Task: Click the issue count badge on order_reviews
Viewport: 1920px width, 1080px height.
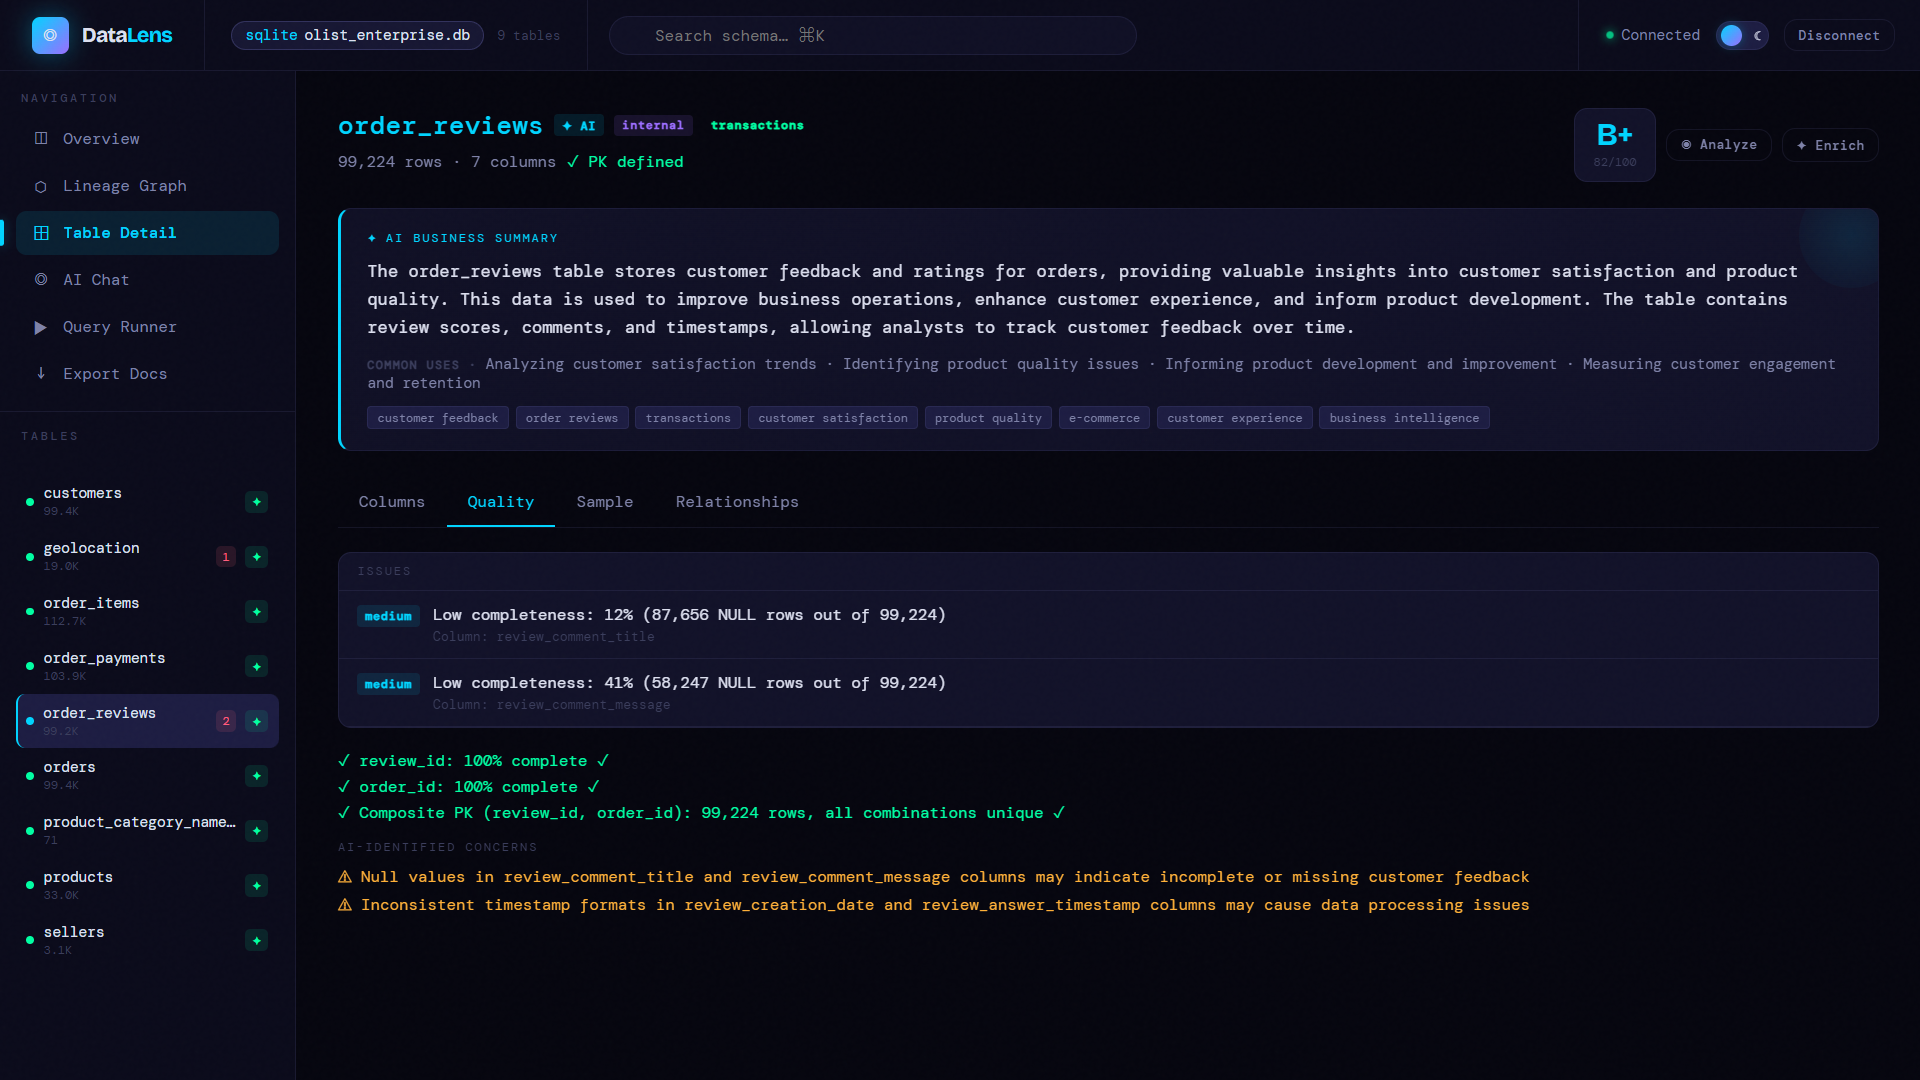Action: point(226,721)
